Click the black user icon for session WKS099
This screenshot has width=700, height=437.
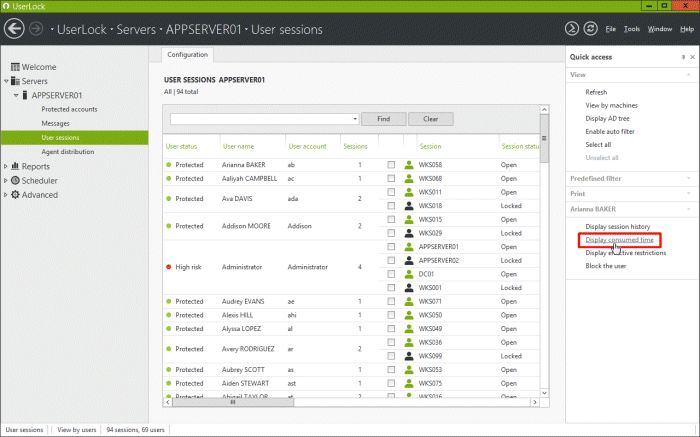(x=409, y=356)
